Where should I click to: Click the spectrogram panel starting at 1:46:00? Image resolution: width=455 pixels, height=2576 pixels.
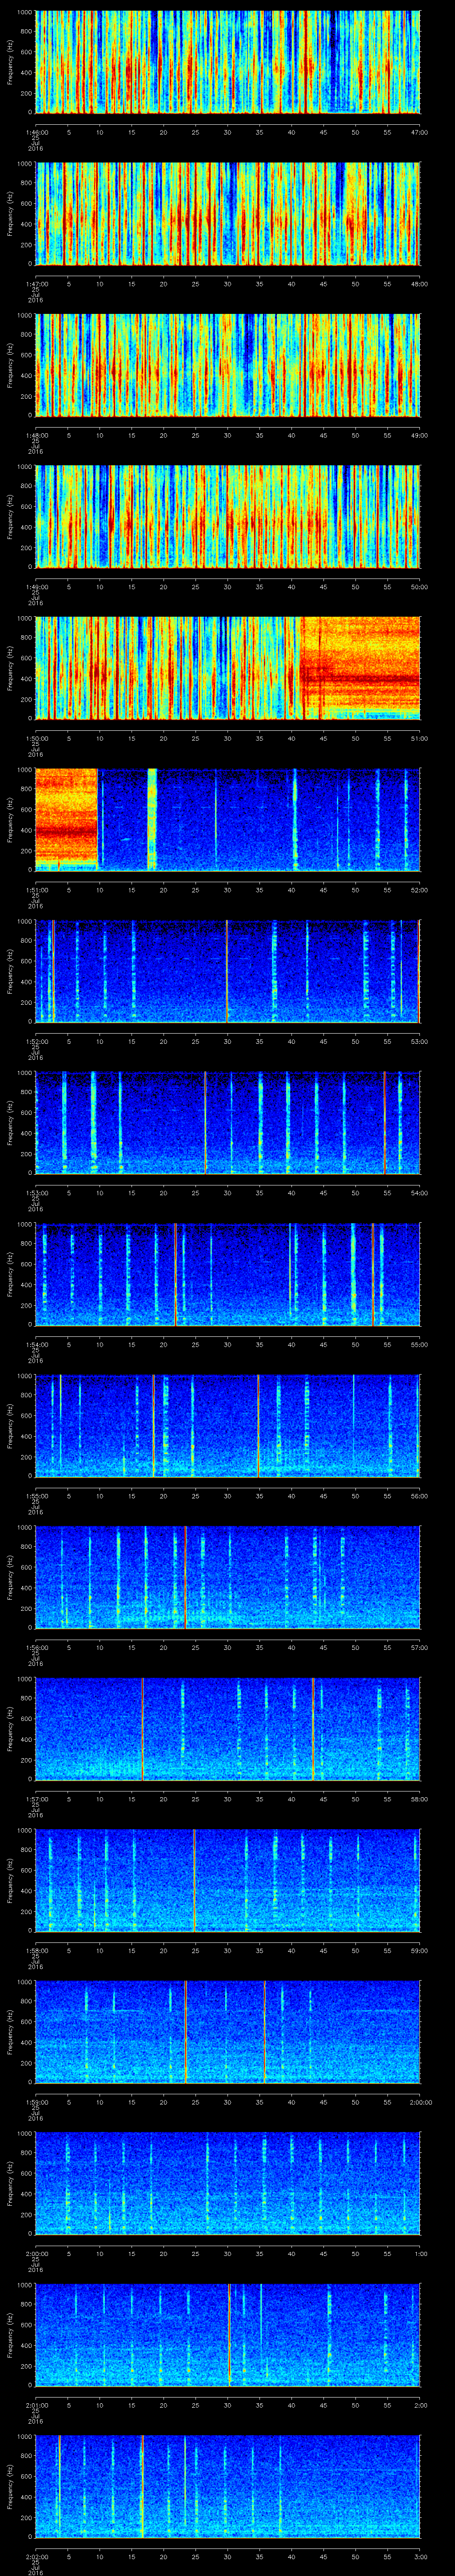(228, 62)
